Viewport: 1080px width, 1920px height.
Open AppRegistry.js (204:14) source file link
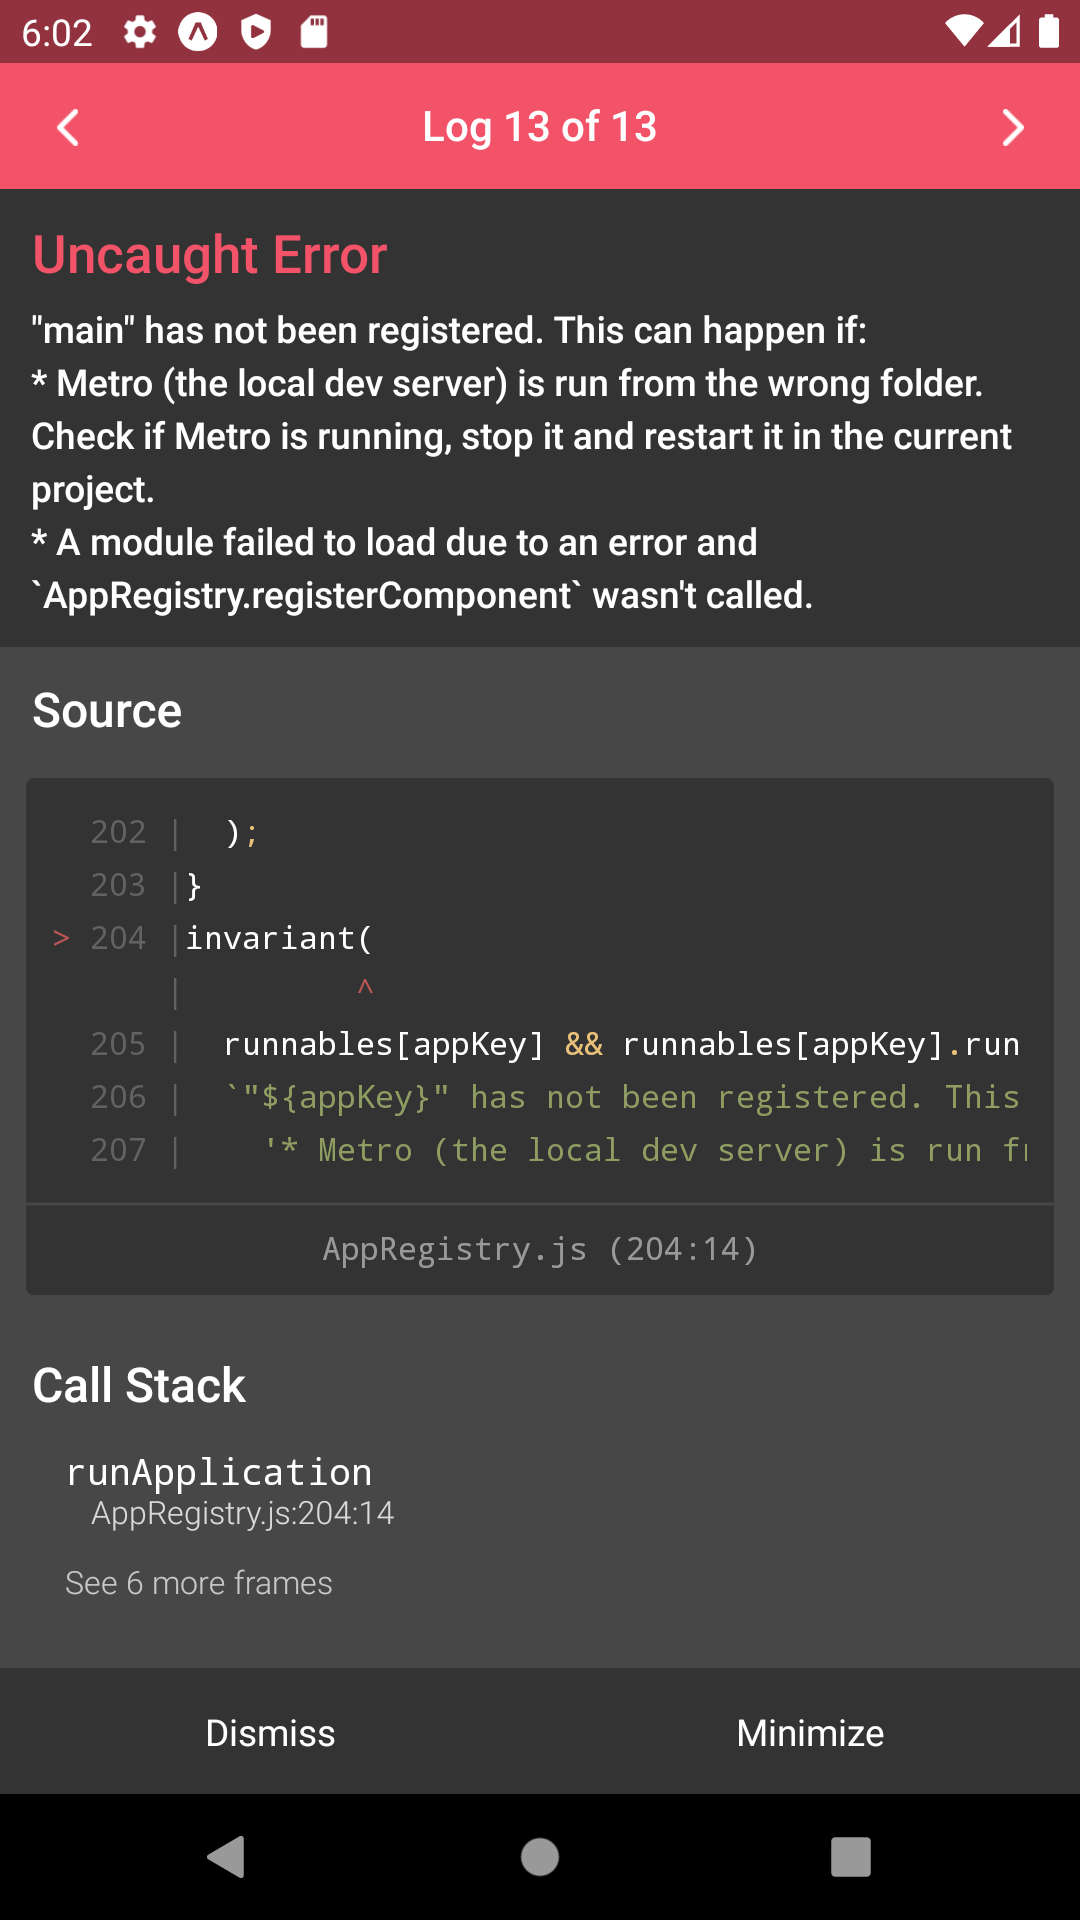540,1249
